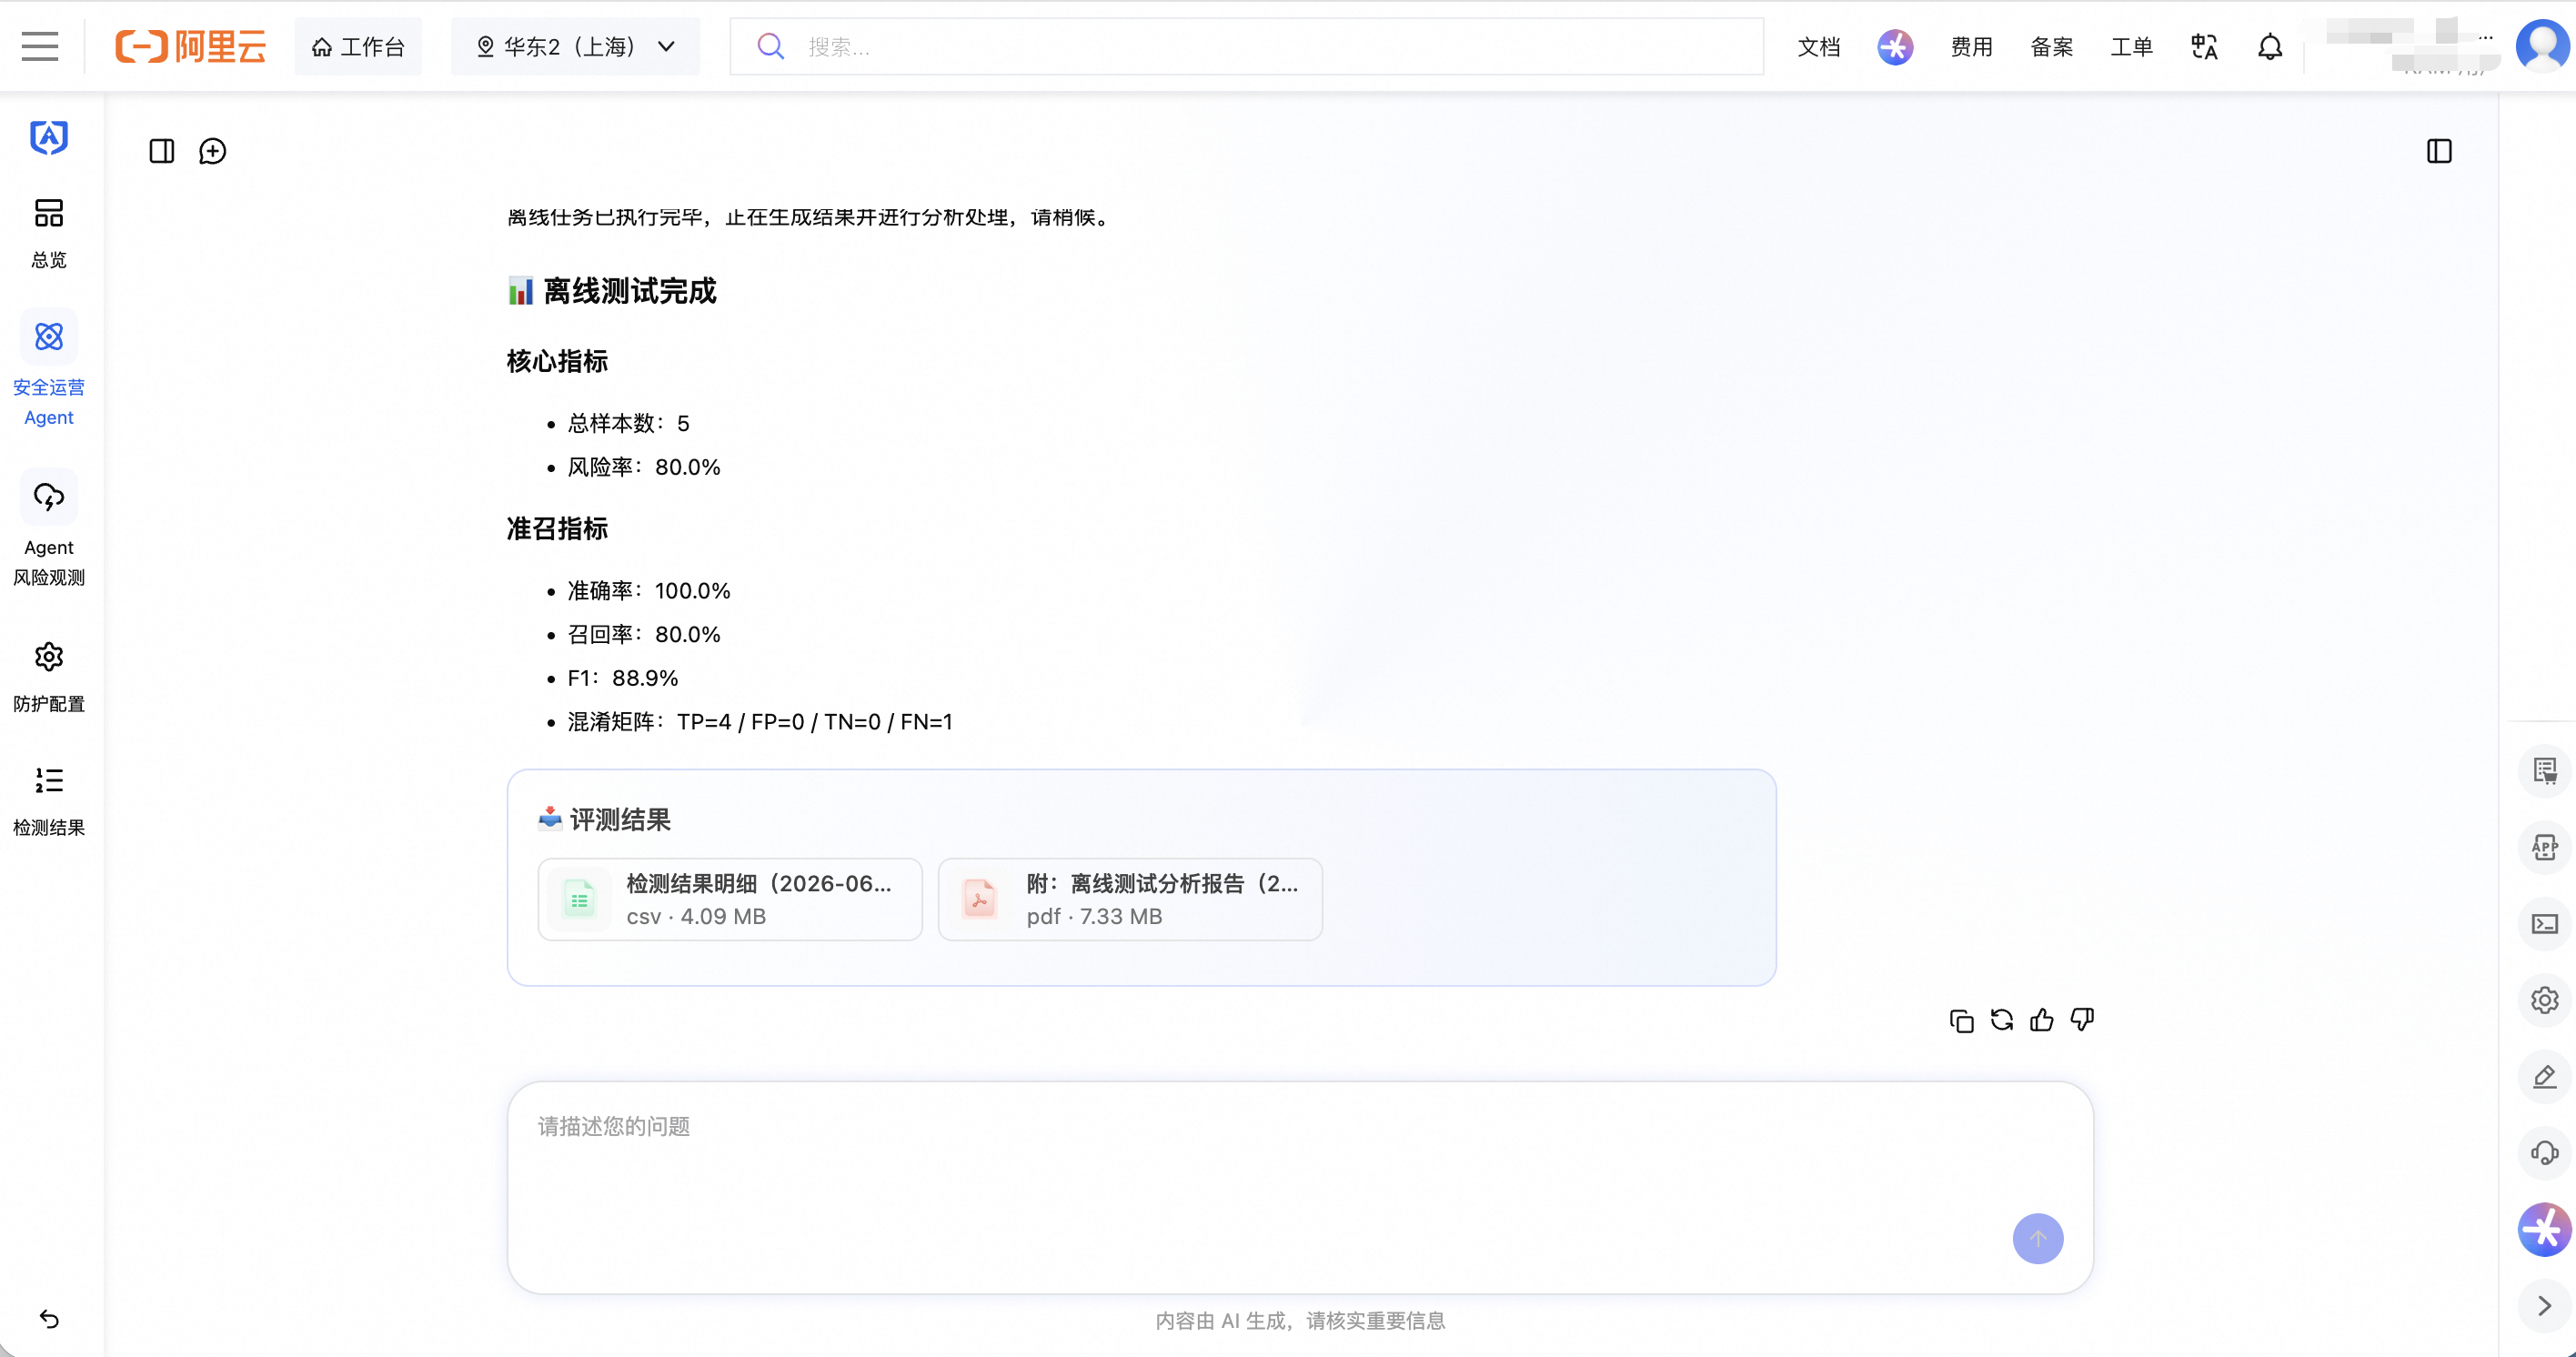Viewport: 2576px width, 1357px height.
Task: Go to 总览 in the sidebar
Action: pyautogui.click(x=49, y=233)
